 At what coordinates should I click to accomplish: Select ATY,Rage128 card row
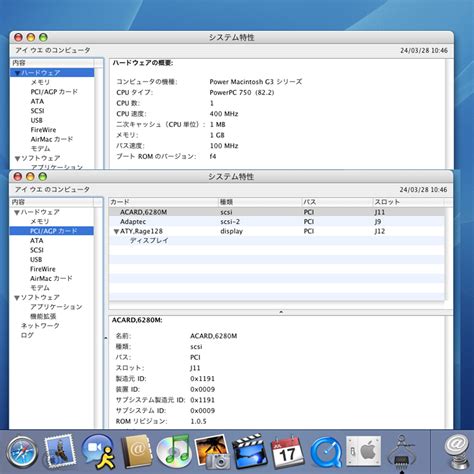tap(277, 231)
